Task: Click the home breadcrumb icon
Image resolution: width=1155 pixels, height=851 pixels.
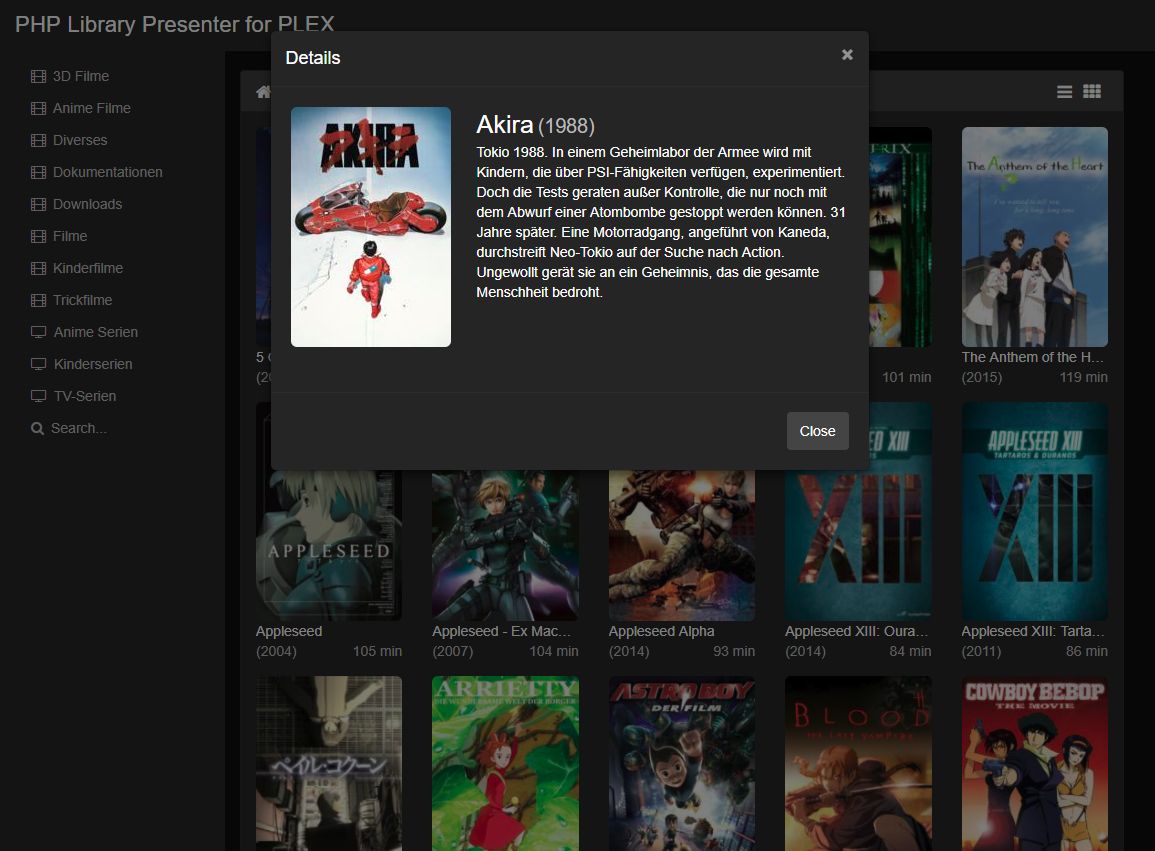Action: click(263, 92)
